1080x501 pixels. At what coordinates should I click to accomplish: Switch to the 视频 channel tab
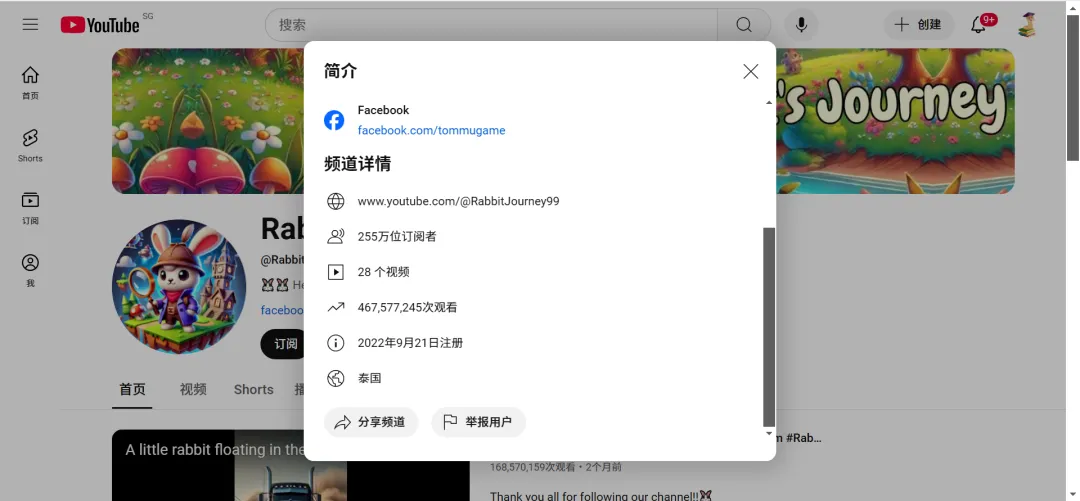point(193,389)
